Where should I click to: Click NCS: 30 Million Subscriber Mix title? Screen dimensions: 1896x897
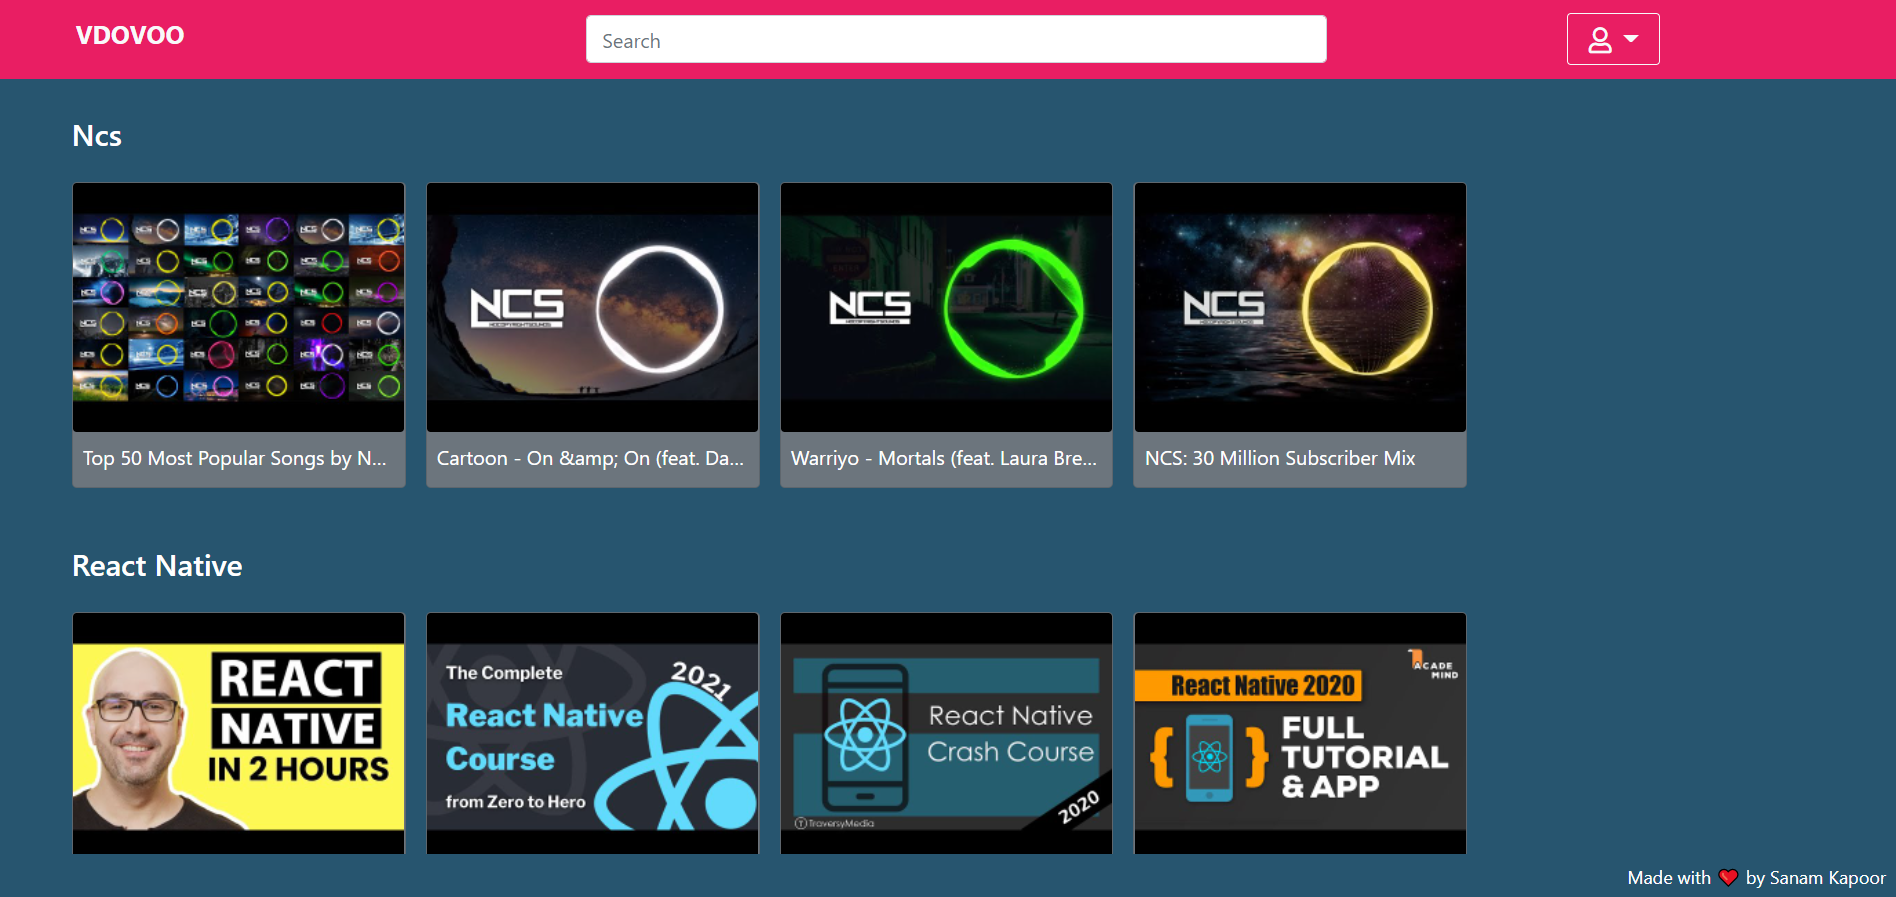(x=1279, y=459)
